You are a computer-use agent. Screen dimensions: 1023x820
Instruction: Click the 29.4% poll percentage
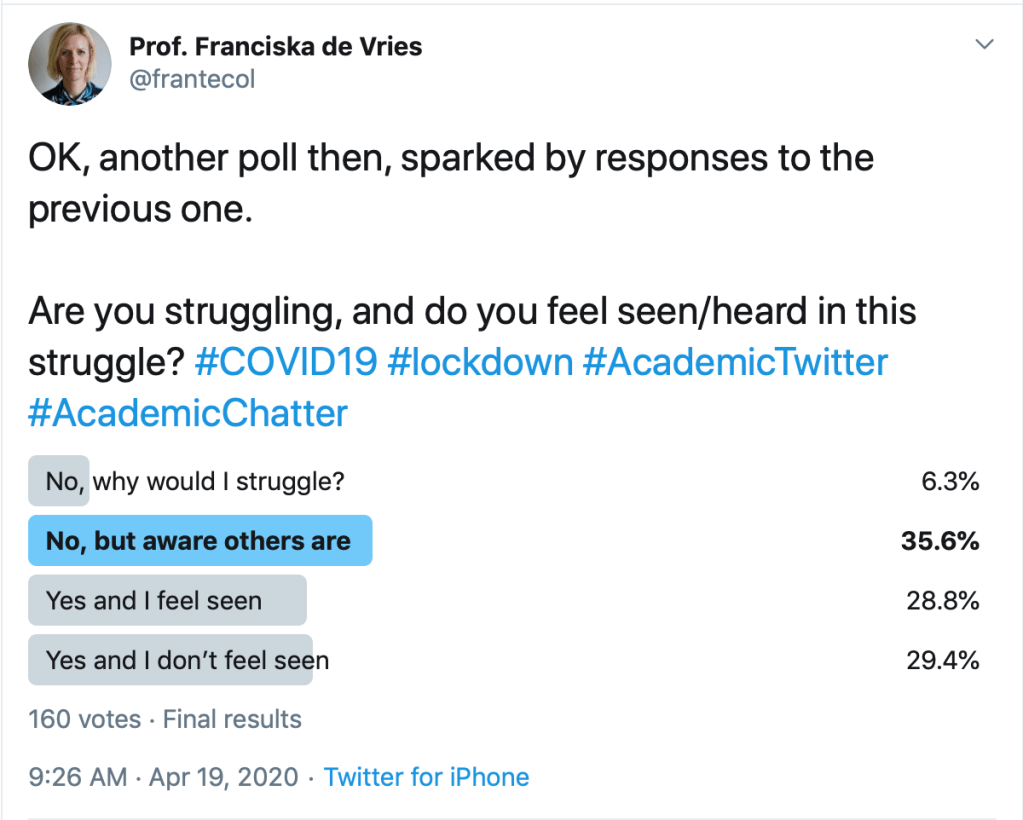tap(939, 660)
